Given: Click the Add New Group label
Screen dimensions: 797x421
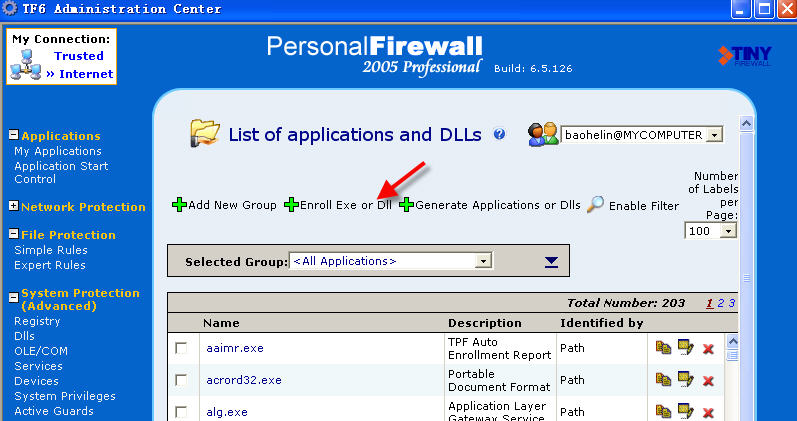Looking at the screenshot, I should pos(232,205).
